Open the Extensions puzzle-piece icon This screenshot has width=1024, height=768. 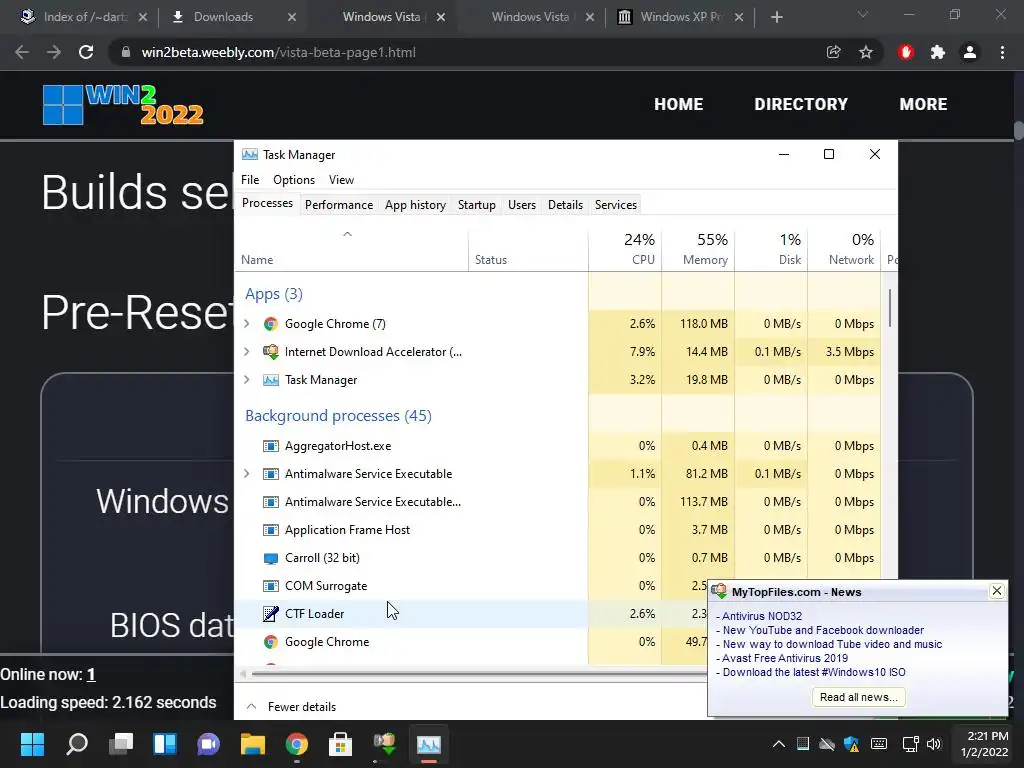pyautogui.click(x=938, y=52)
